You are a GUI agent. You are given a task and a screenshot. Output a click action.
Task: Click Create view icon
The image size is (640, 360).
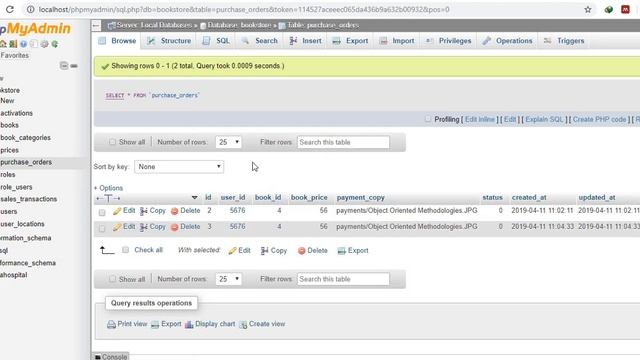coord(243,324)
